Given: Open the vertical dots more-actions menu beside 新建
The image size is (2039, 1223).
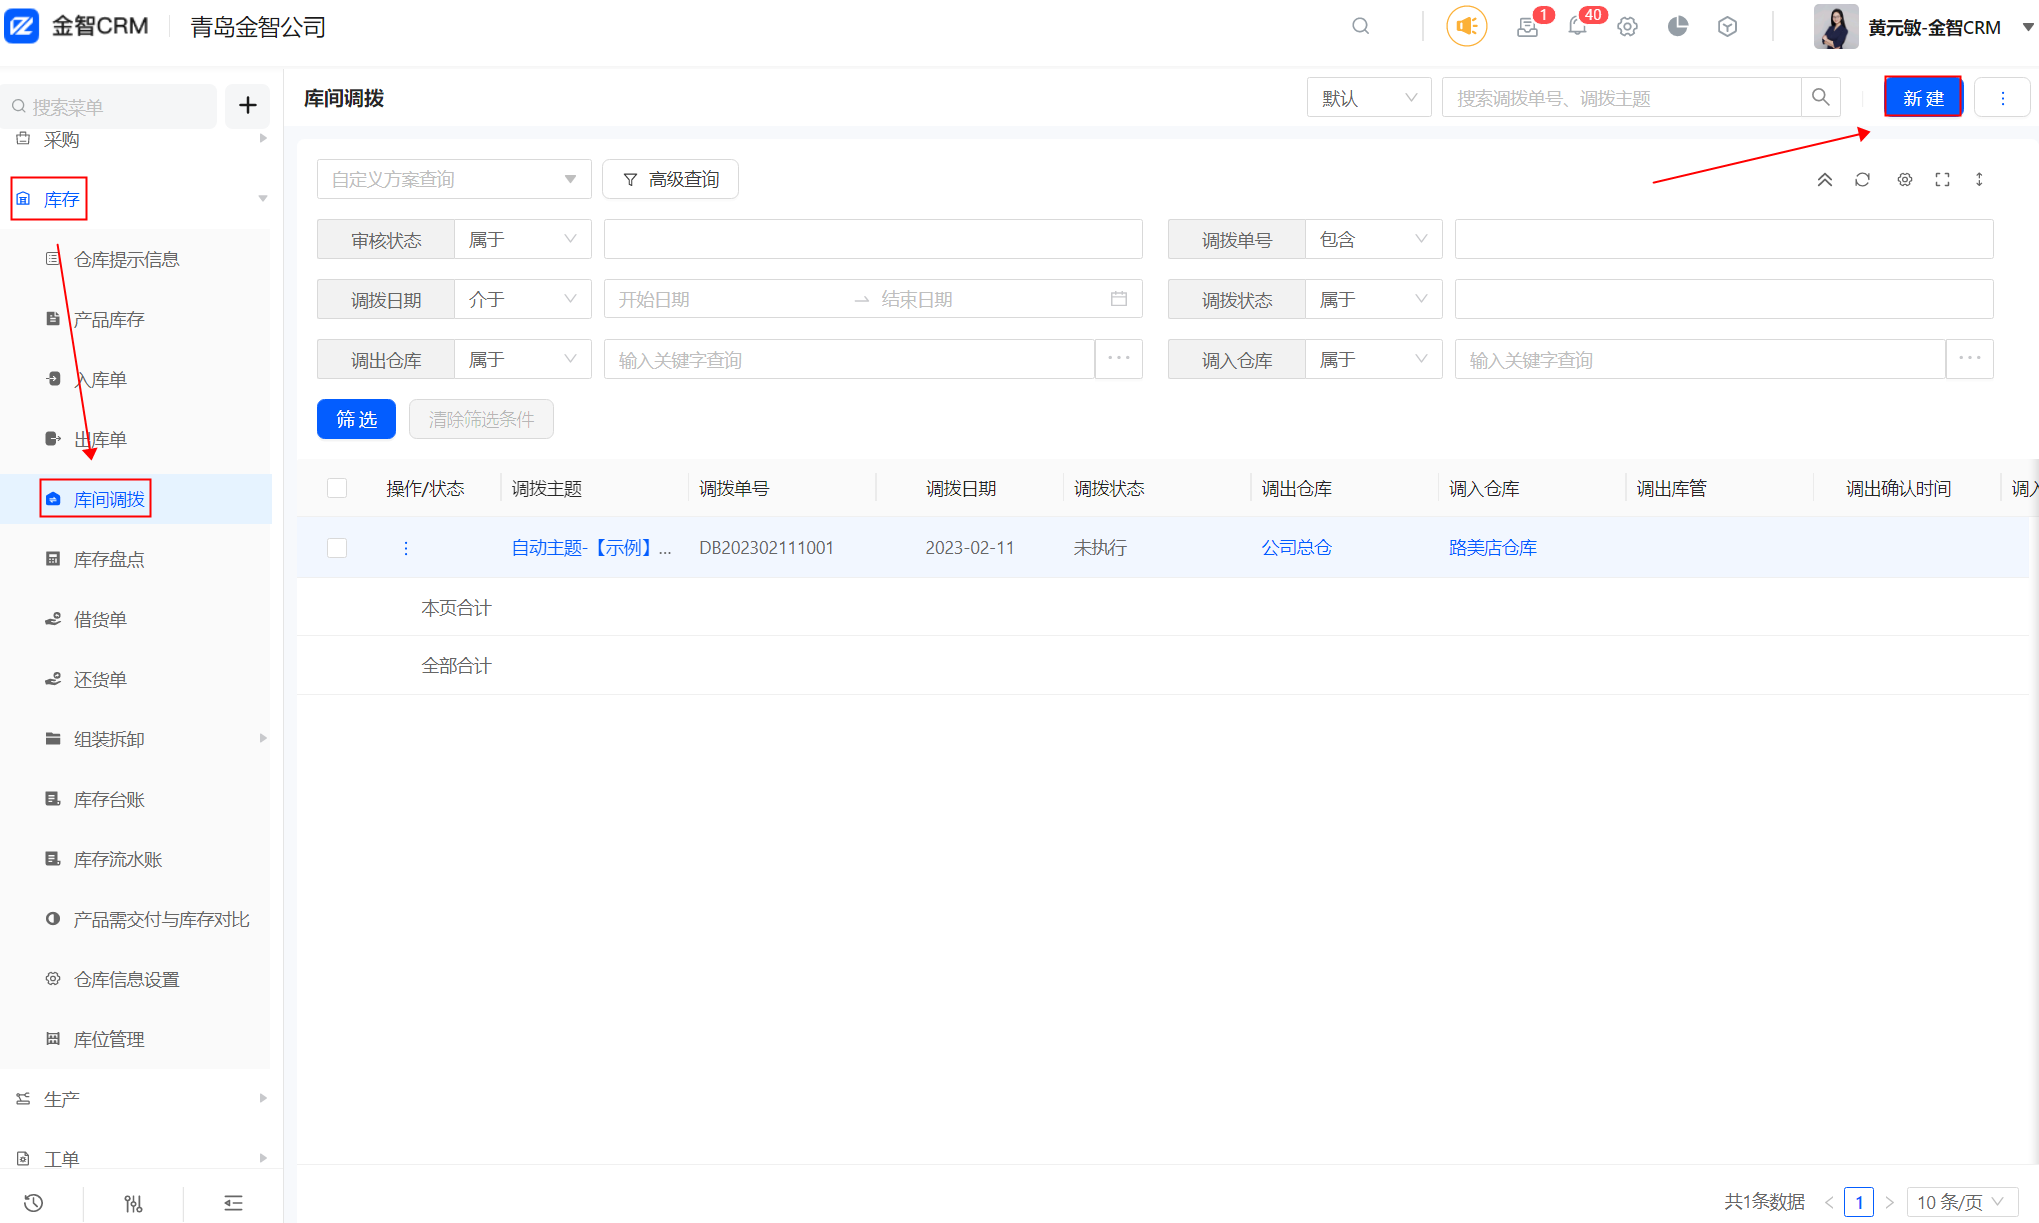Looking at the screenshot, I should point(2002,98).
